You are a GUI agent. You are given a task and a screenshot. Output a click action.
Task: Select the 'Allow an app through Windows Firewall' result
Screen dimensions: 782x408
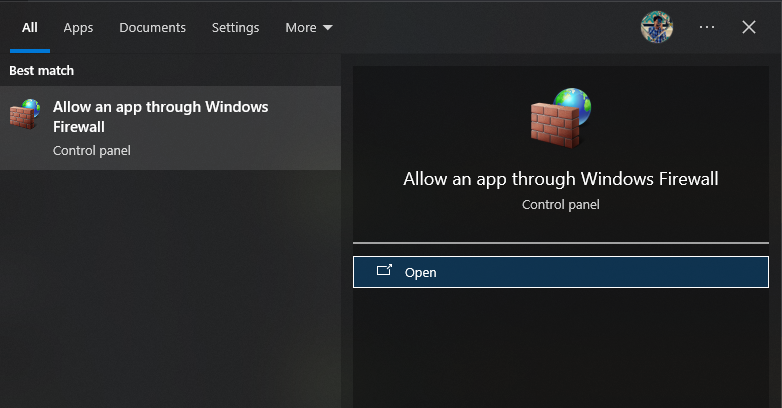coord(171,128)
